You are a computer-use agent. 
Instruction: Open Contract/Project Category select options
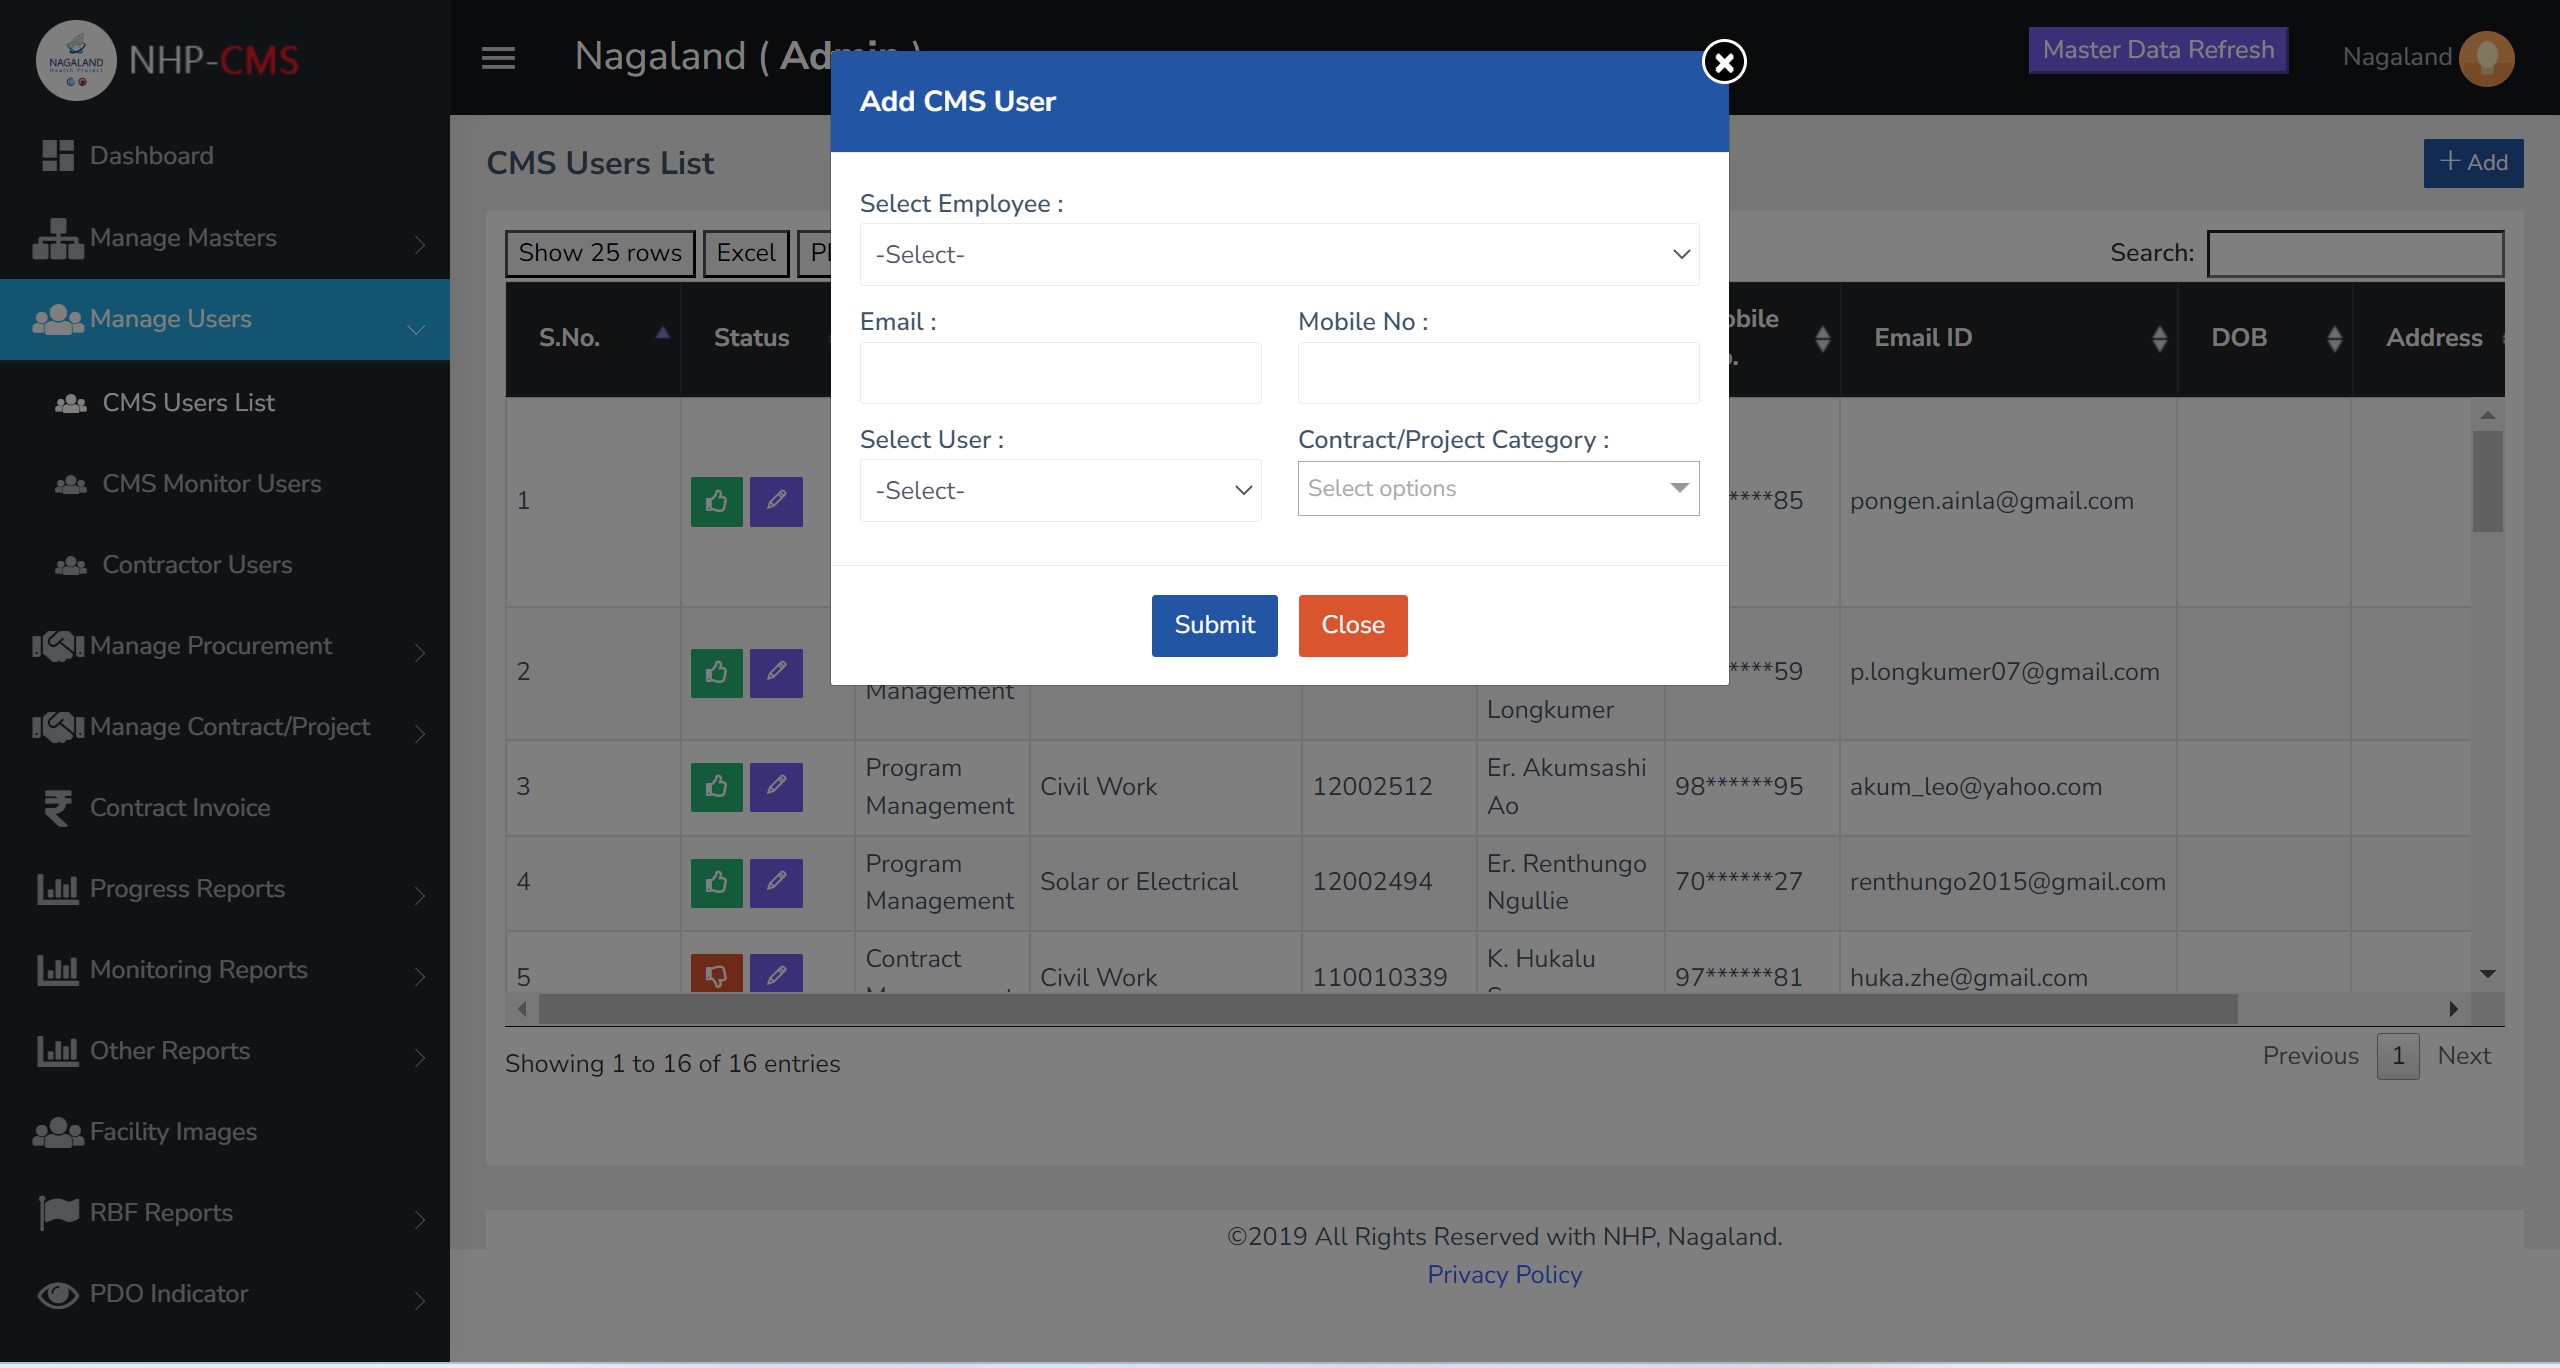pos(1498,489)
